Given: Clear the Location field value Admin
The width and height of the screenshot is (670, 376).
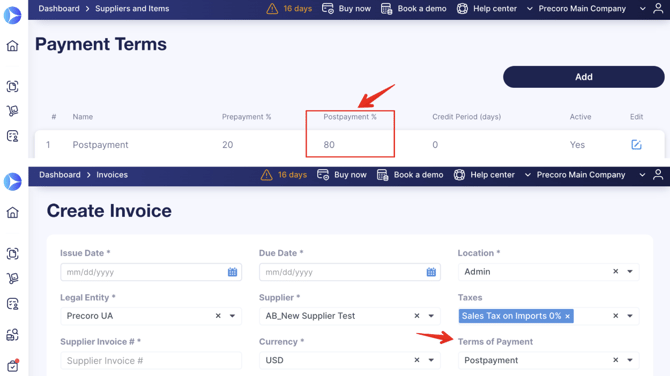Looking at the screenshot, I should (615, 271).
